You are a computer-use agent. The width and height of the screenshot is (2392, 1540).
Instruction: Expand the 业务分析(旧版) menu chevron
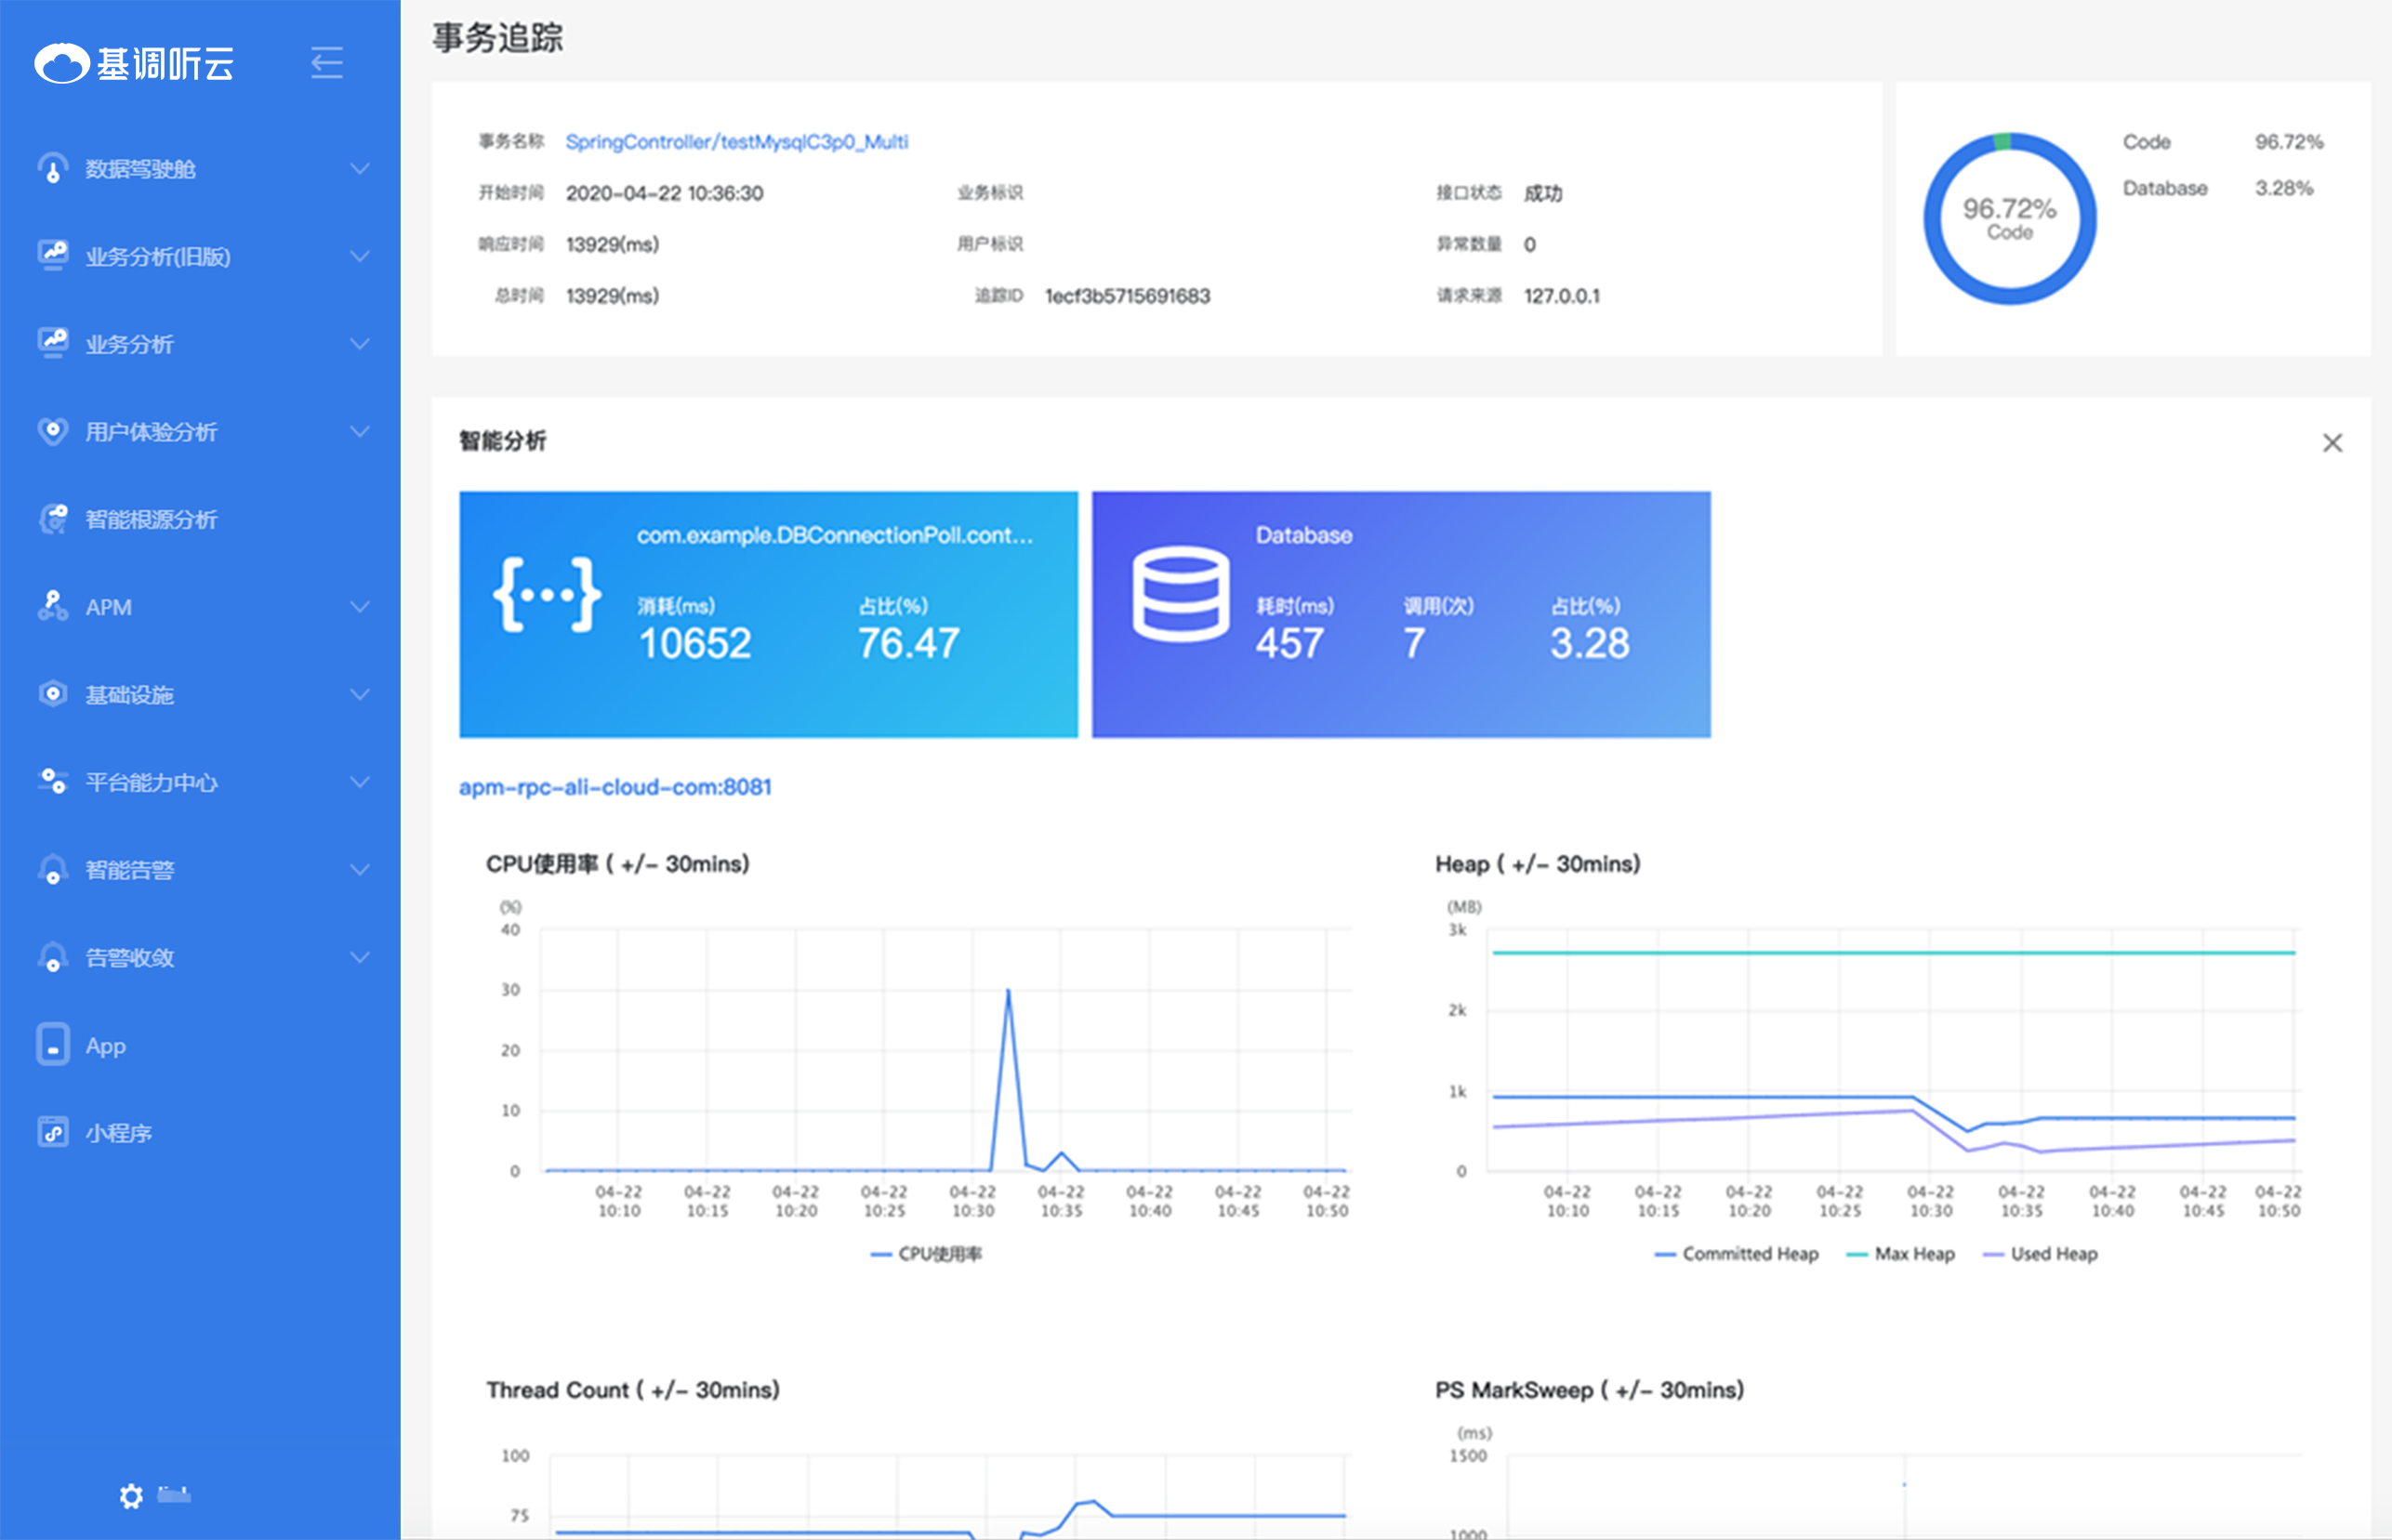(x=359, y=256)
